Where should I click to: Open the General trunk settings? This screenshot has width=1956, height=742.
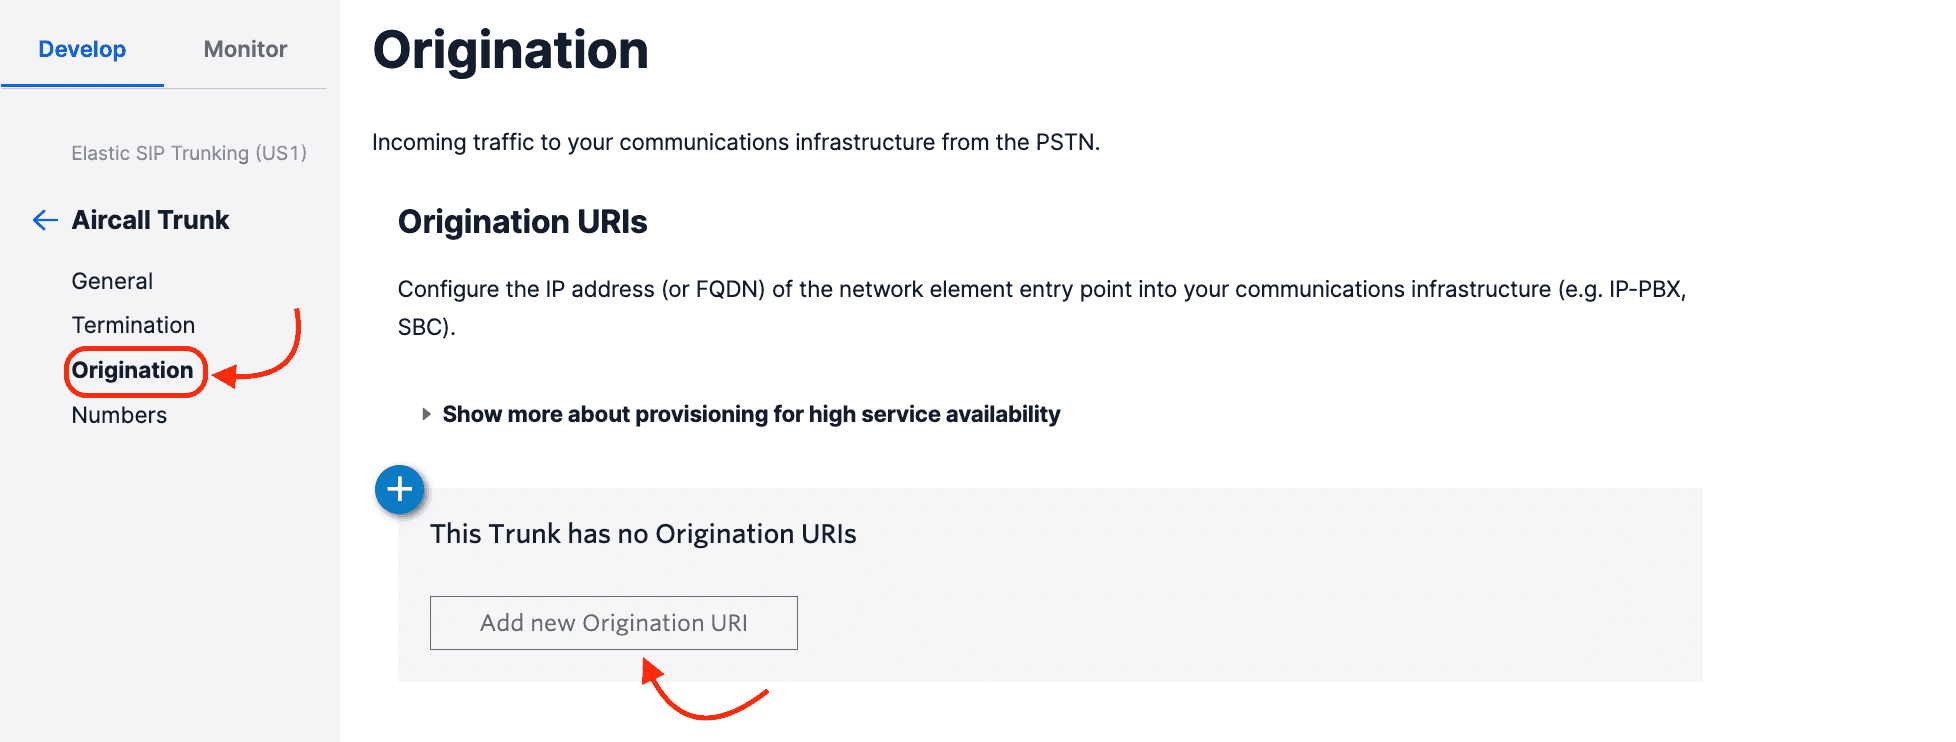point(112,281)
